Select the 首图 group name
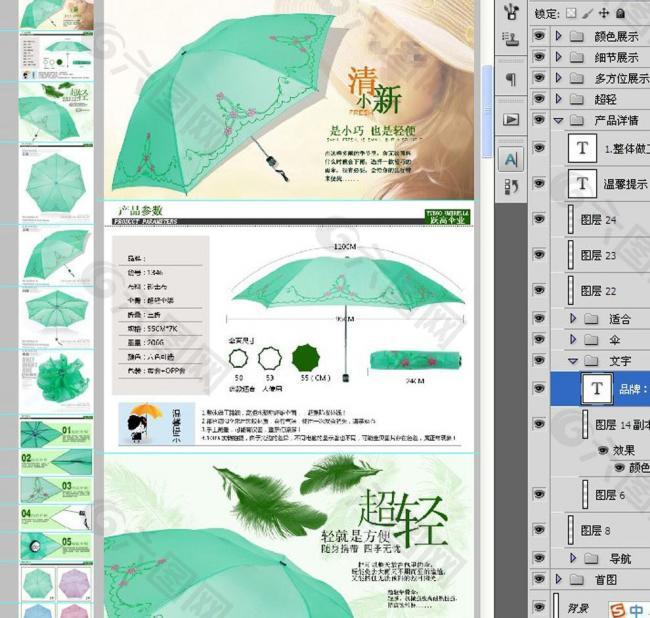This screenshot has height=618, width=650. [606, 579]
